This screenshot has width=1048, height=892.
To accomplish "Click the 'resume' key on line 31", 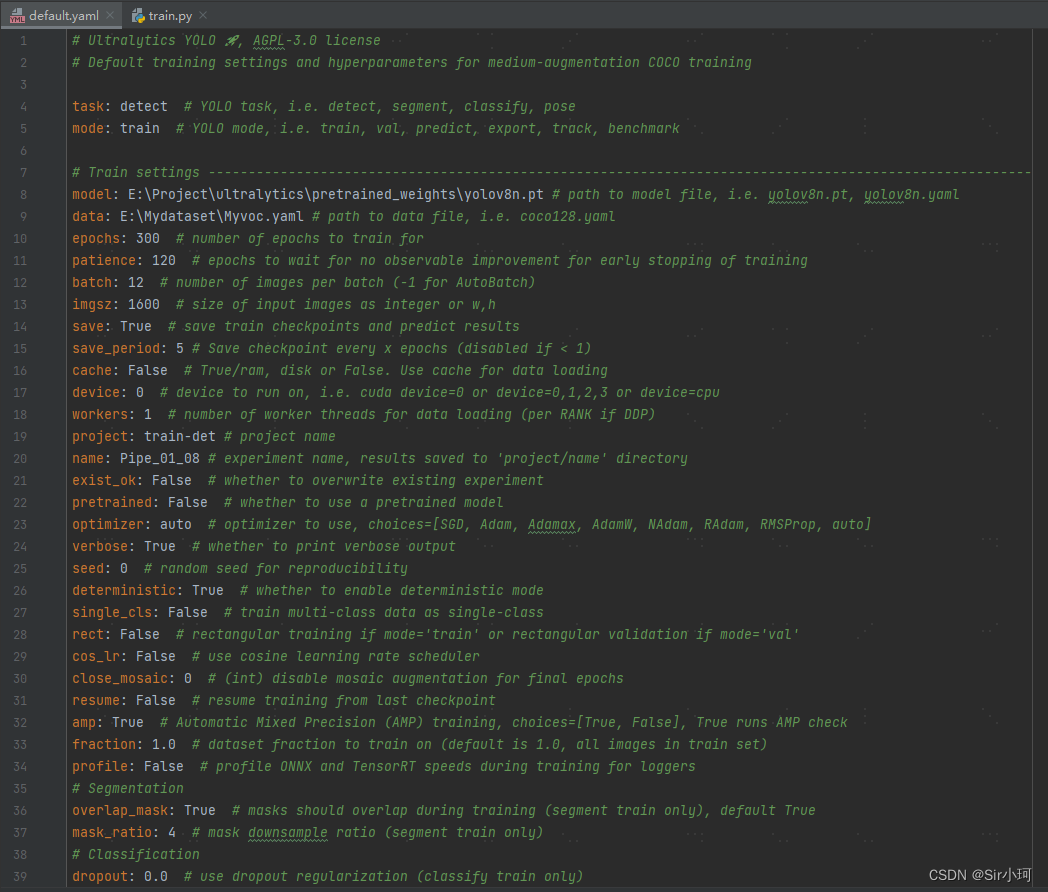I will click(96, 701).
